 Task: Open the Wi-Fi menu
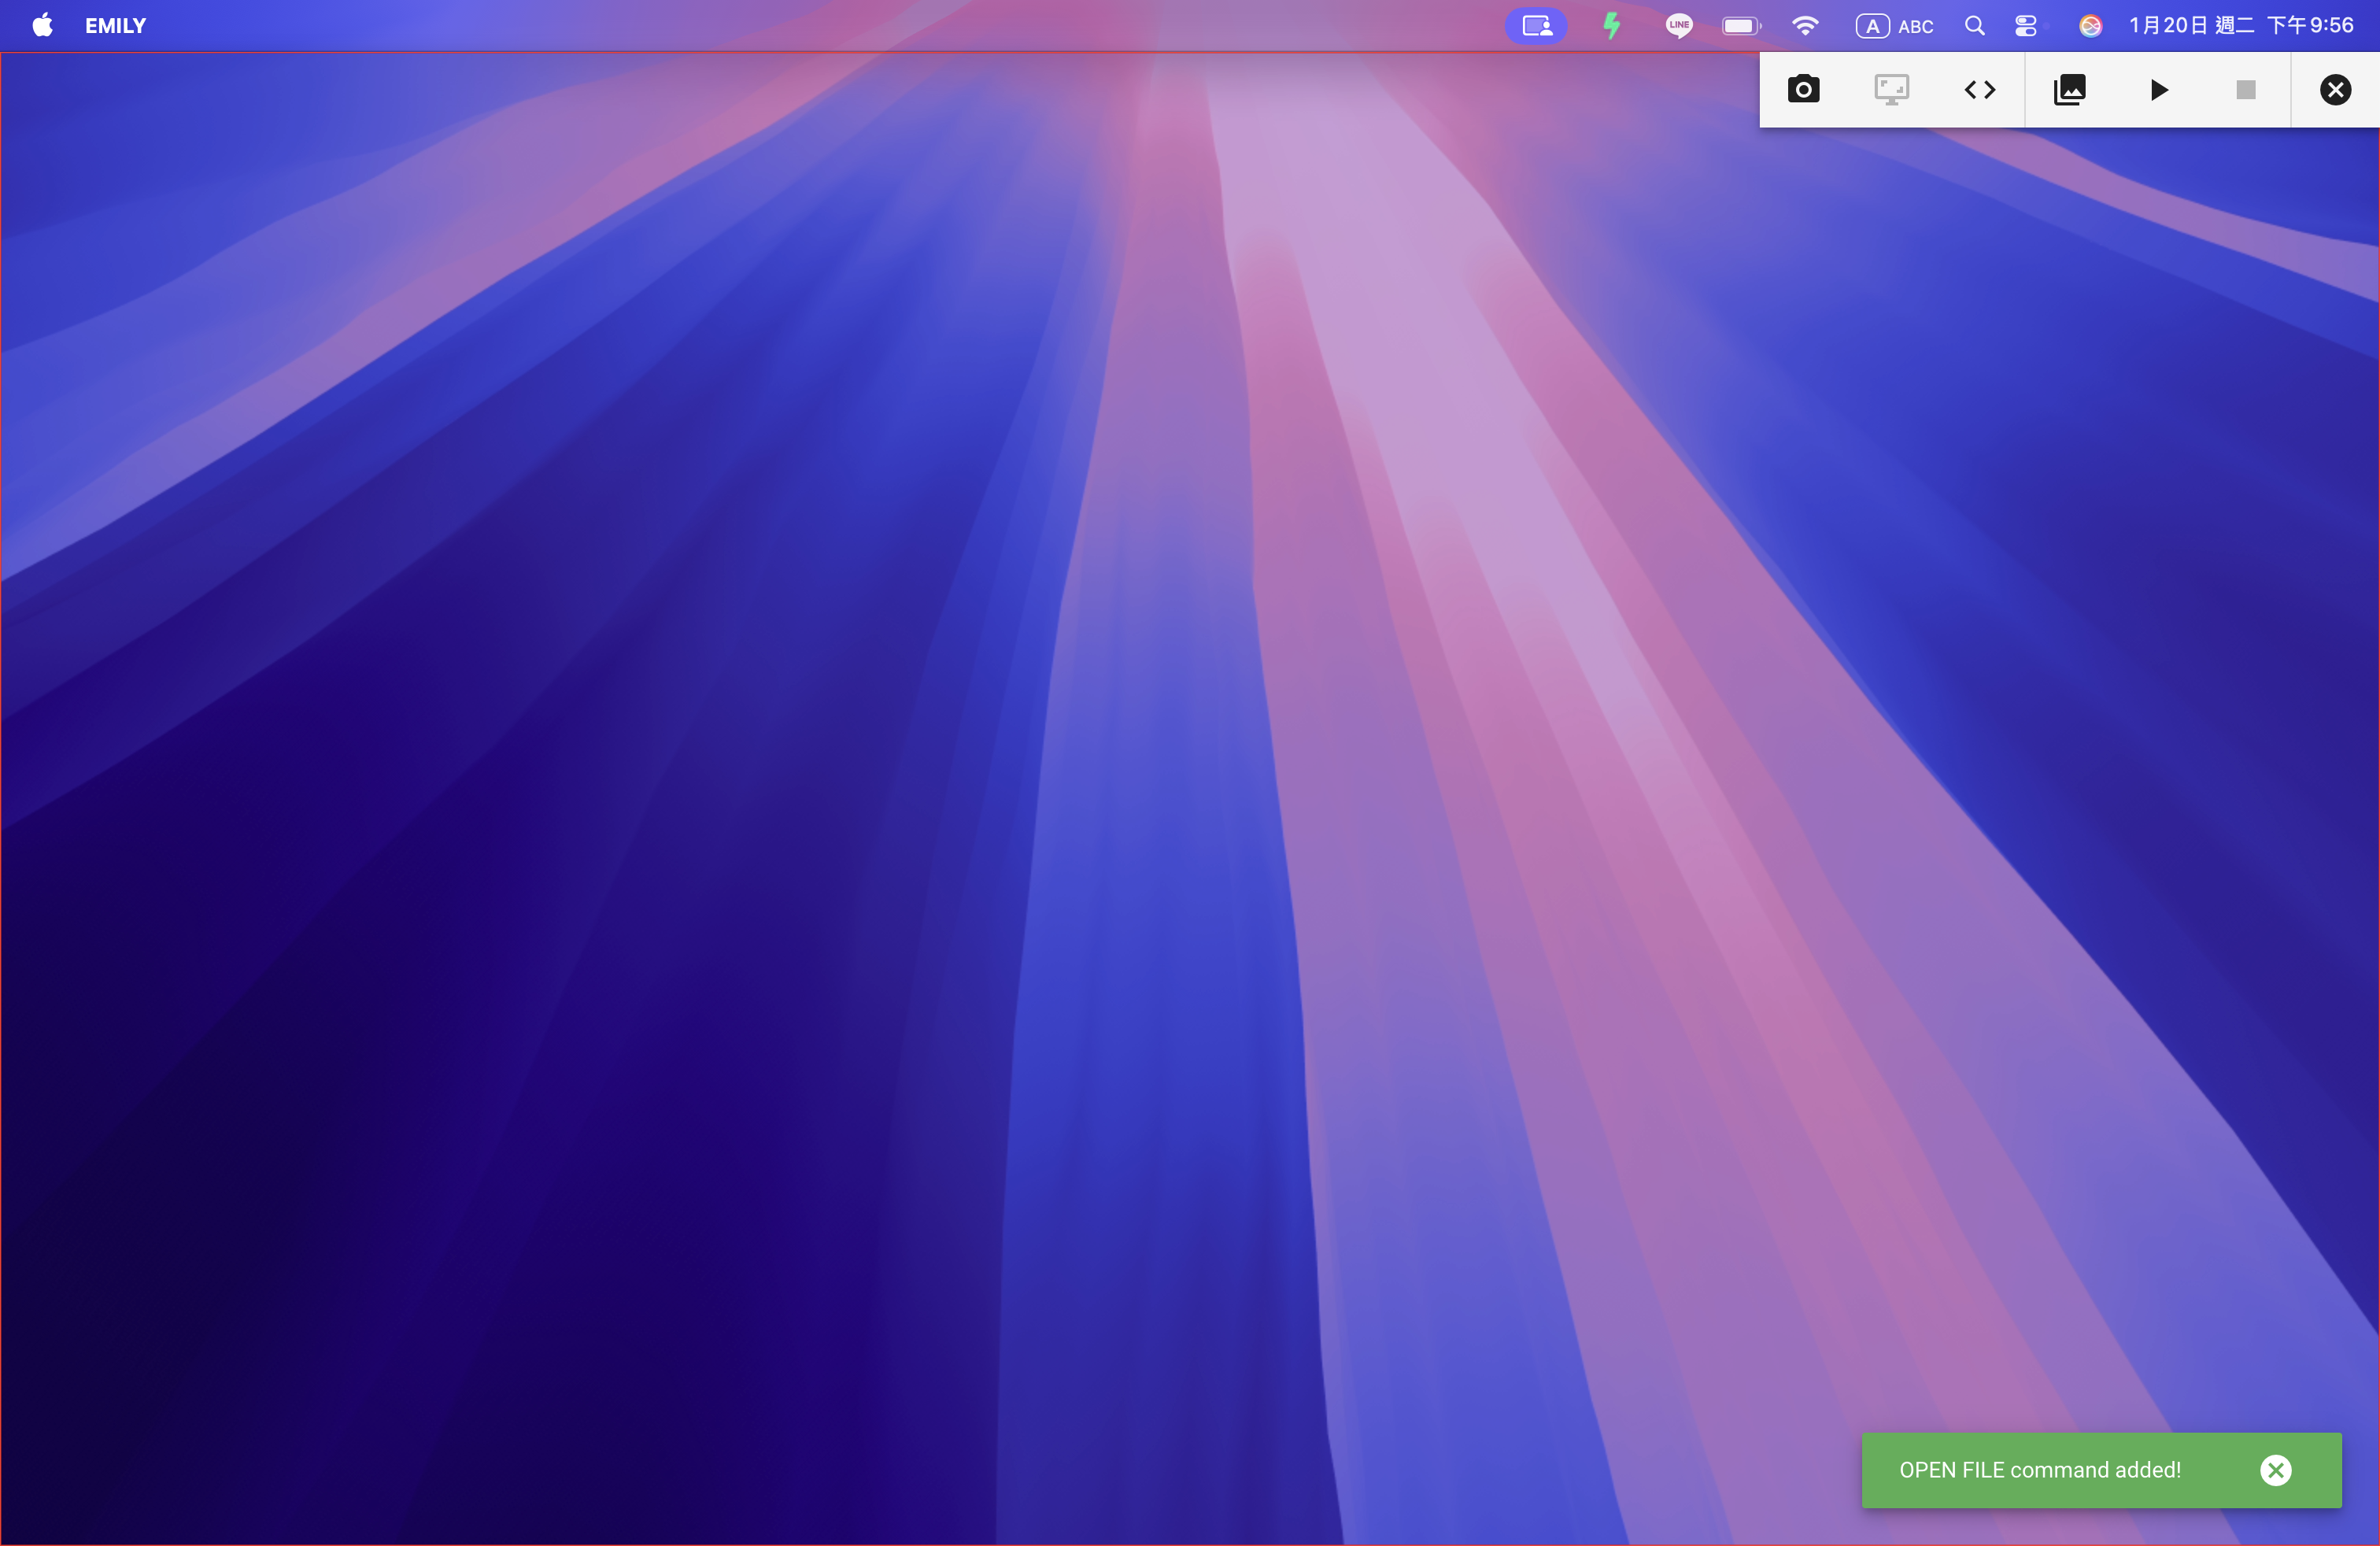1805,26
